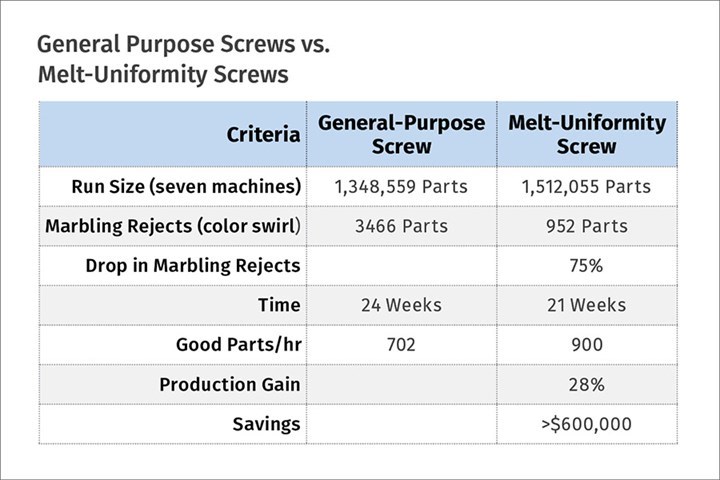Click the Good Parts/hr row label
Viewport: 720px width, 480px height.
point(238,344)
